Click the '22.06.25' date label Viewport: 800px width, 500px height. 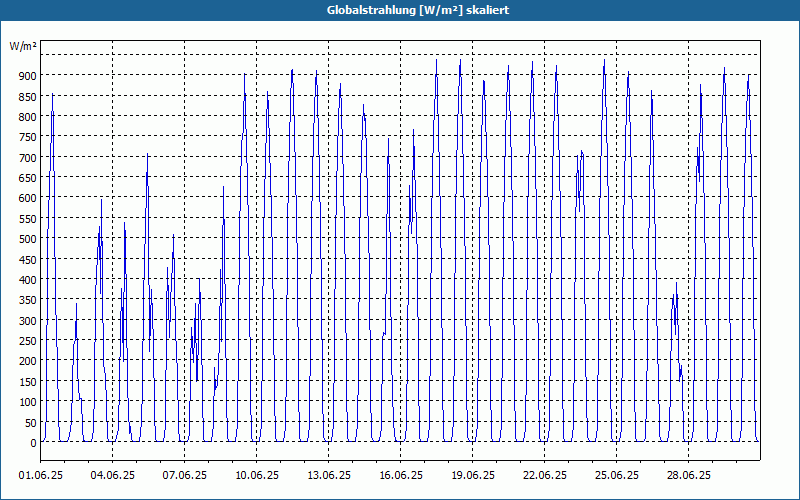tap(544, 475)
